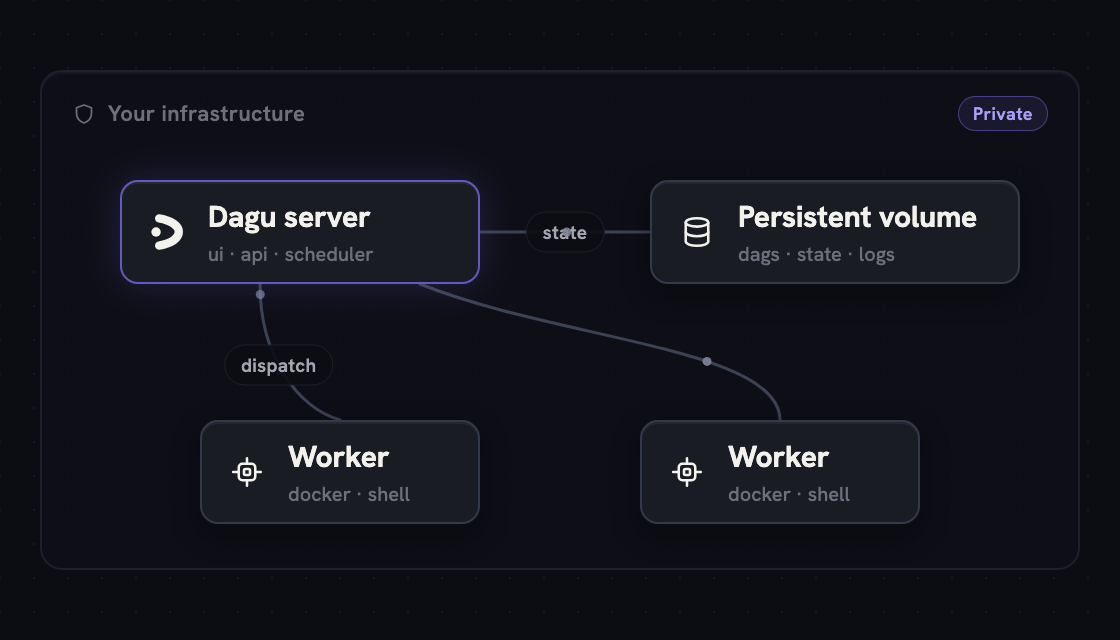1120x640 pixels.
Task: Click the ui · api · scheduler subtitle
Action: (291, 254)
